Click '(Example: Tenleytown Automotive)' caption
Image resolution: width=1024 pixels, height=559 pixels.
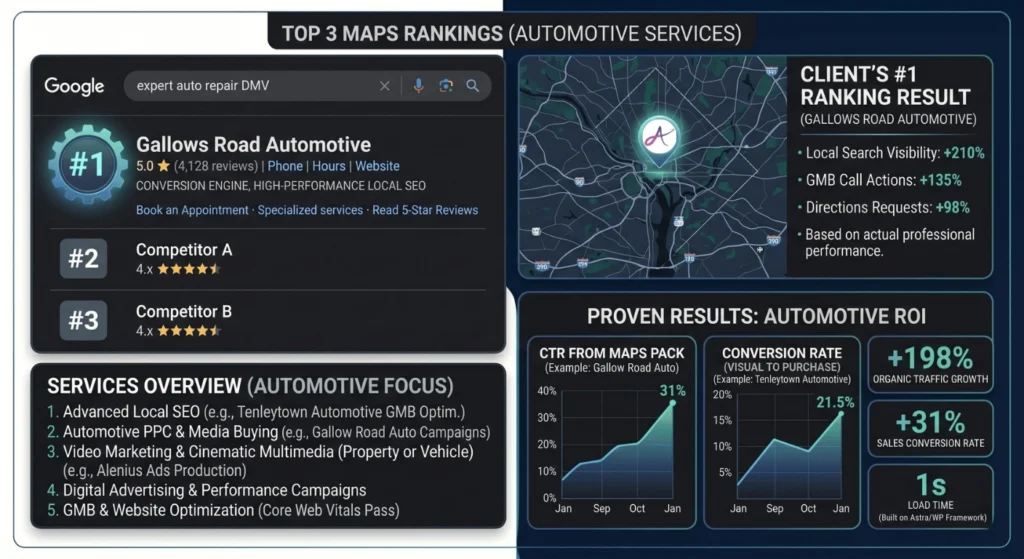tap(782, 379)
